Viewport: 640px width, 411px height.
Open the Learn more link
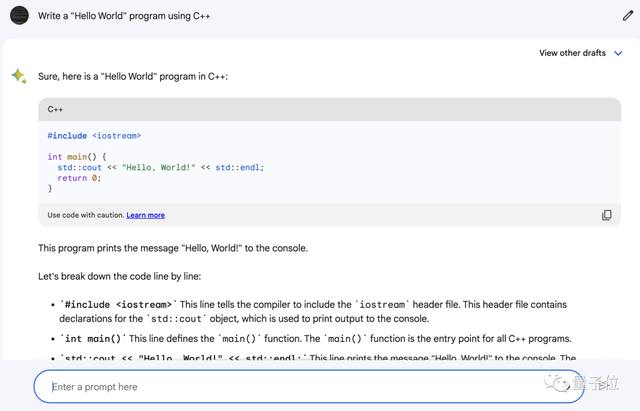[145, 215]
